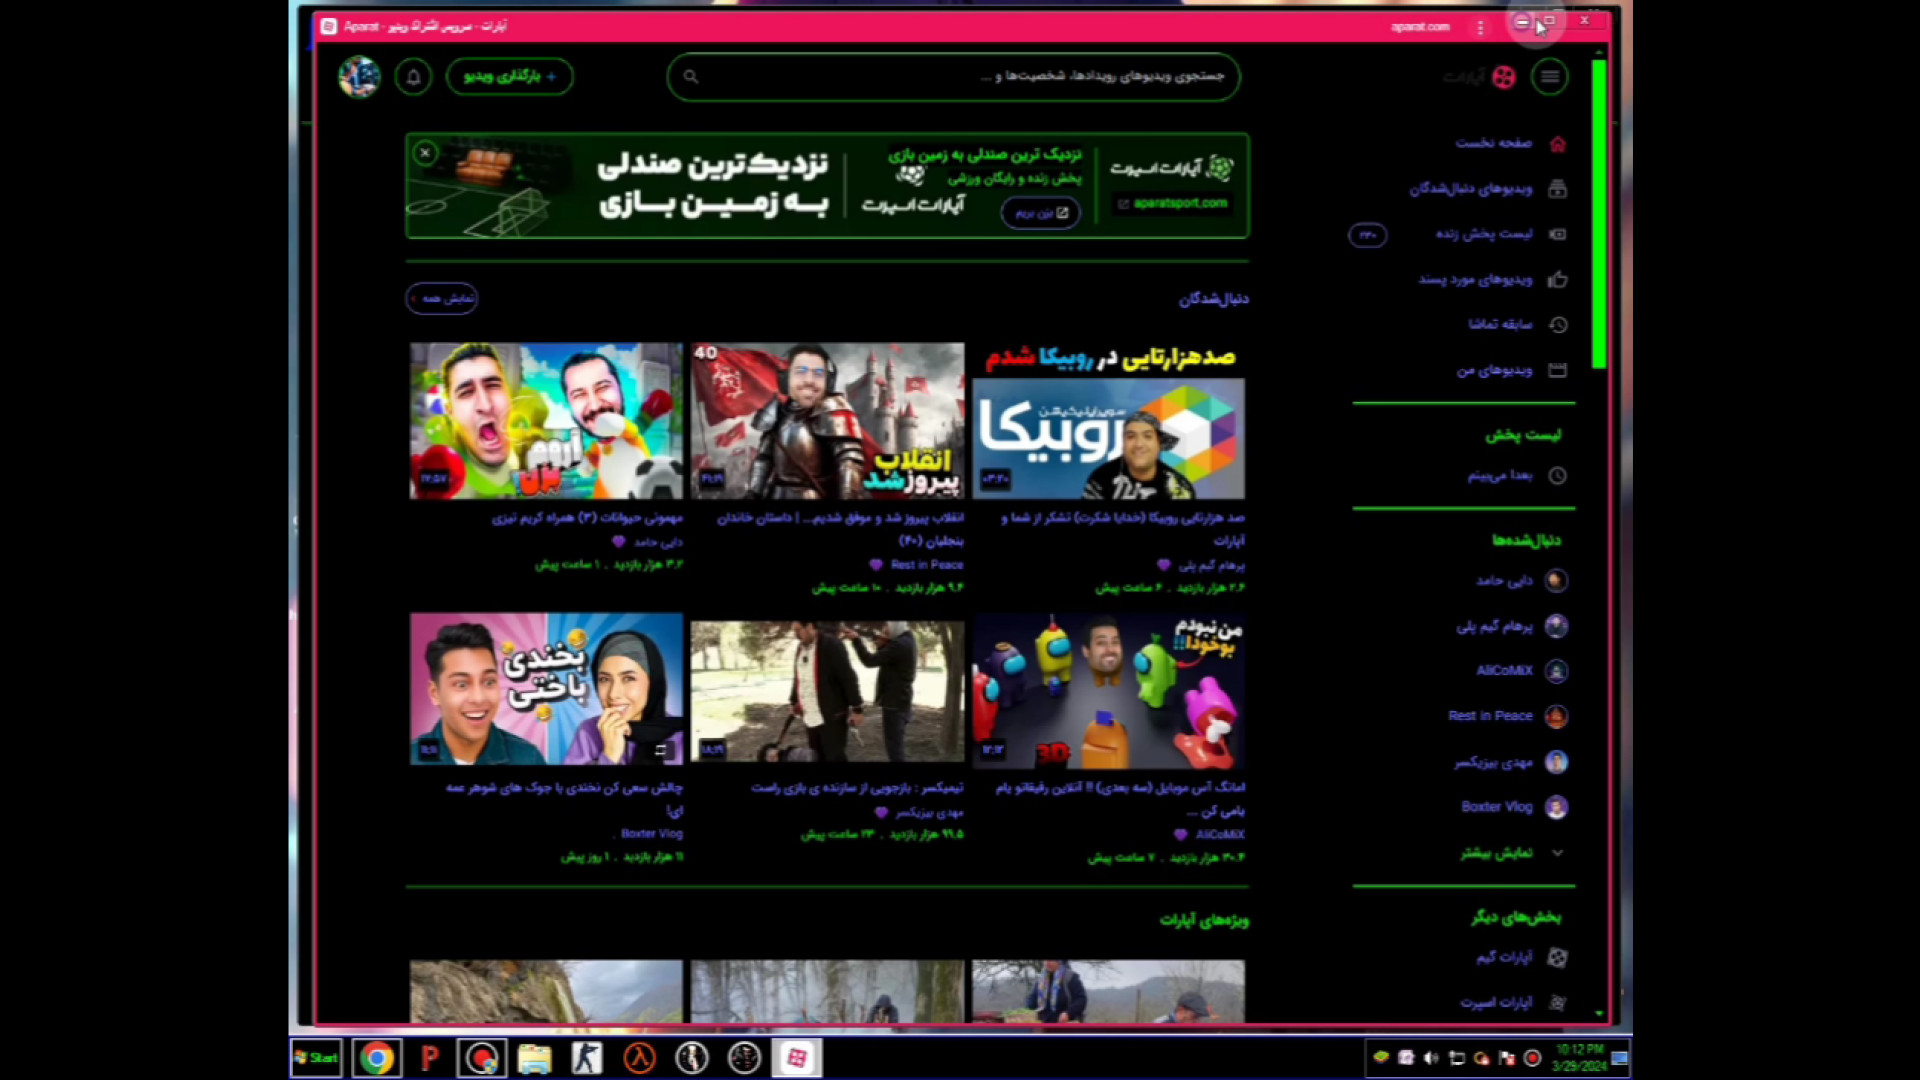
Task: Open the screen recorder taskbar icon
Action: tap(482, 1058)
